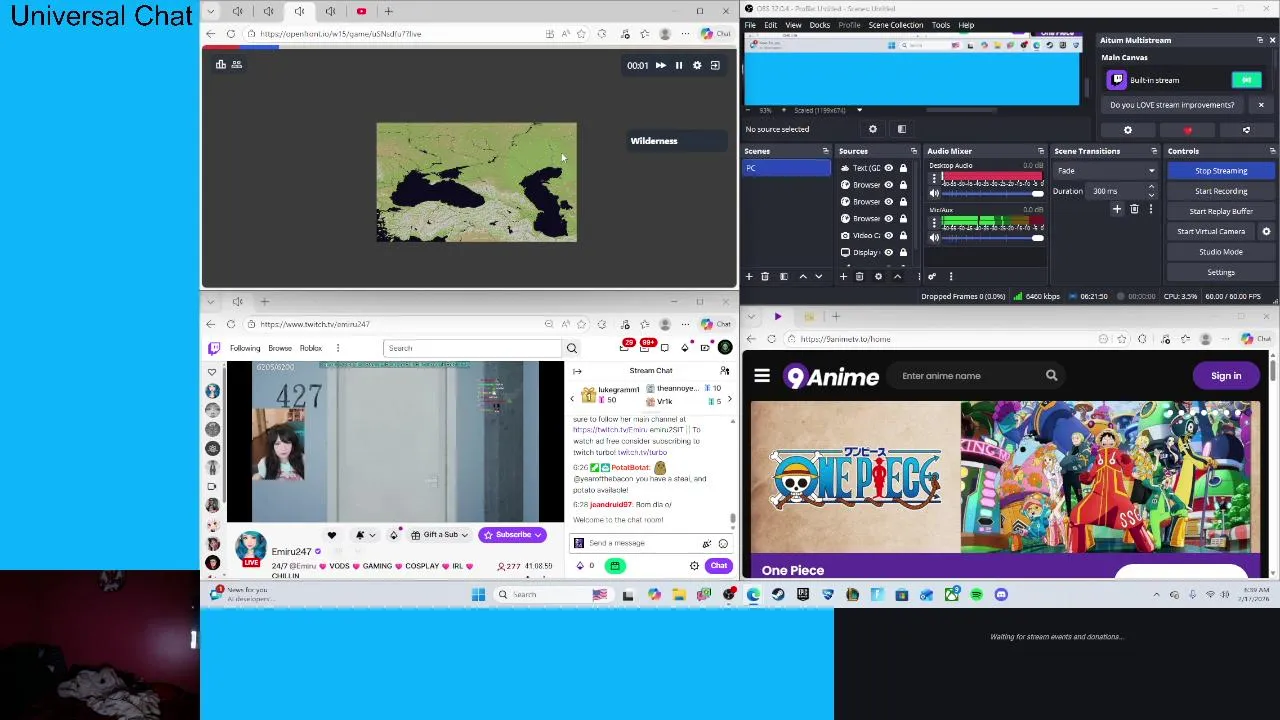Mute Mic/Aux speaker icon
The width and height of the screenshot is (1280, 720).
coord(934,238)
